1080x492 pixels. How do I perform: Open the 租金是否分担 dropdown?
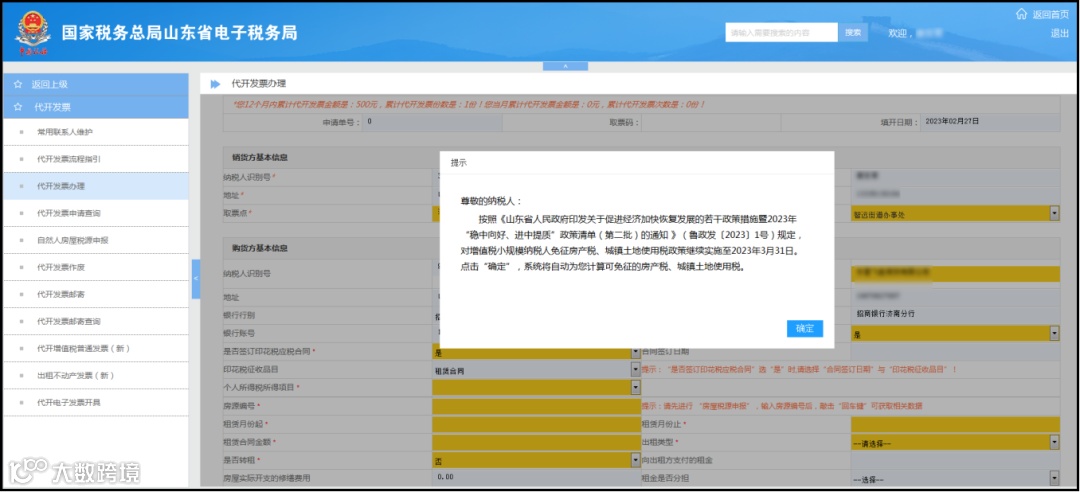(955, 478)
